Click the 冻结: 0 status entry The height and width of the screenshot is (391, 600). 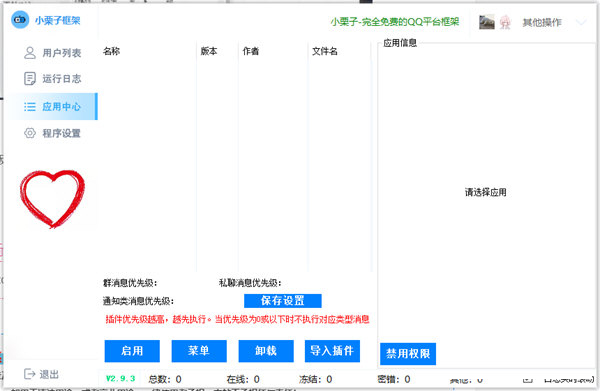(x=316, y=380)
